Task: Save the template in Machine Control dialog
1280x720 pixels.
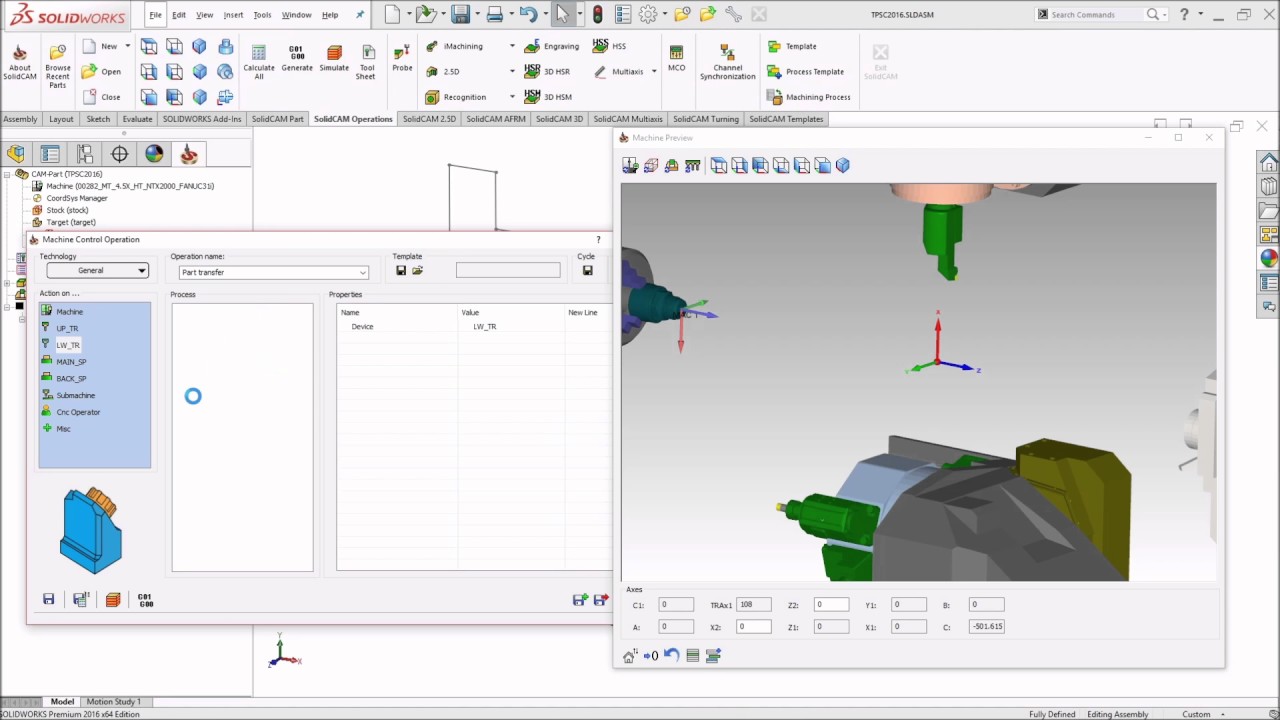Action: click(401, 271)
